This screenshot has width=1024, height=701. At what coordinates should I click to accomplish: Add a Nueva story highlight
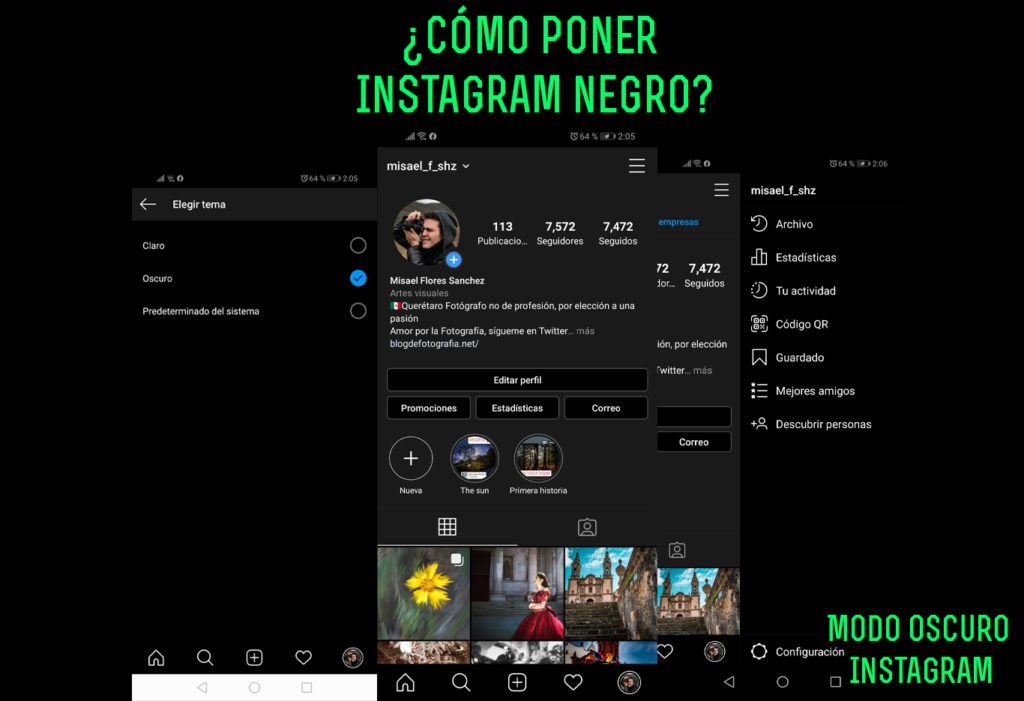click(x=411, y=459)
